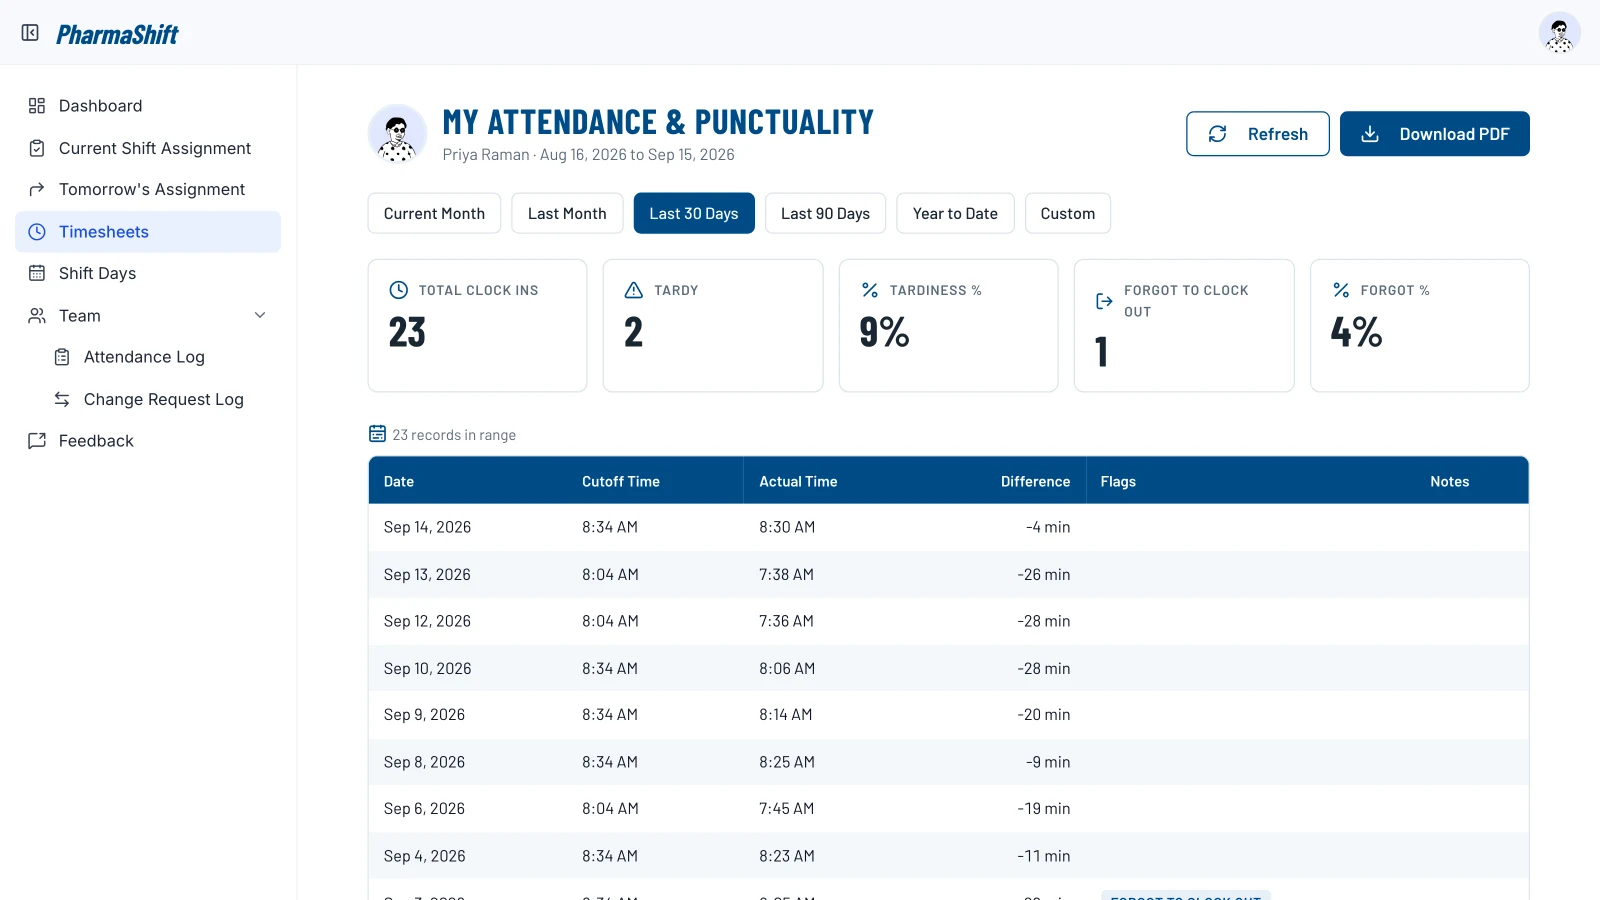Select the Last 30 Days range

click(x=694, y=214)
